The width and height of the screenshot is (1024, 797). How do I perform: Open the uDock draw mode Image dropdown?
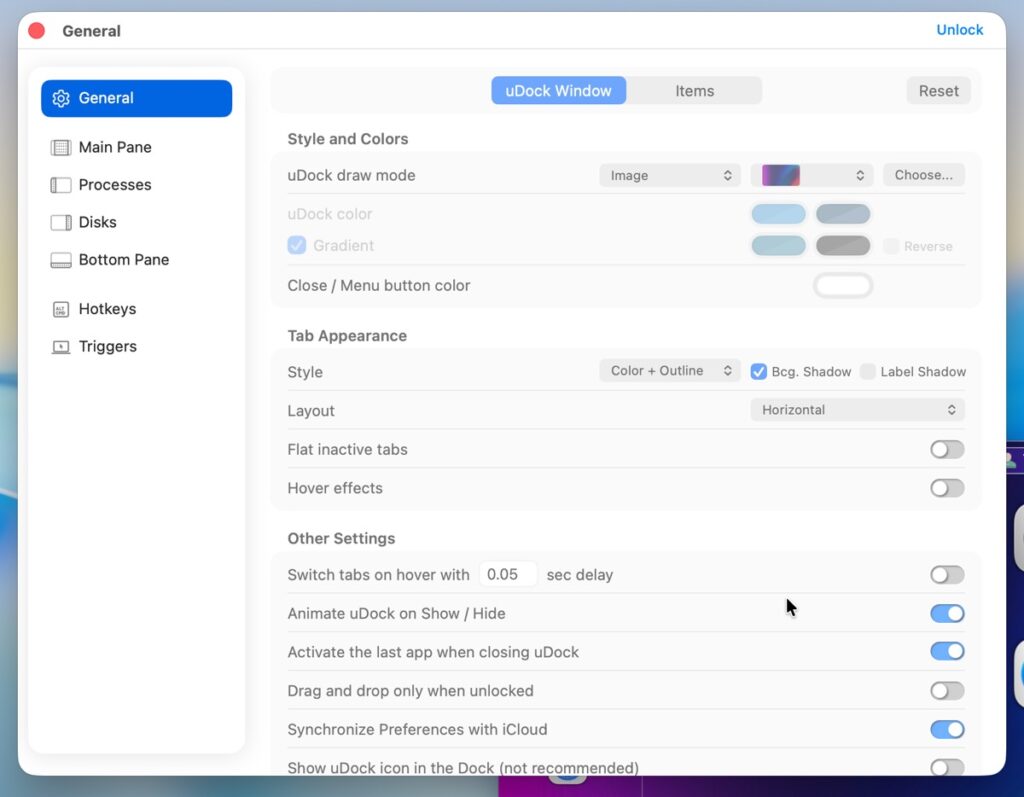click(x=669, y=175)
